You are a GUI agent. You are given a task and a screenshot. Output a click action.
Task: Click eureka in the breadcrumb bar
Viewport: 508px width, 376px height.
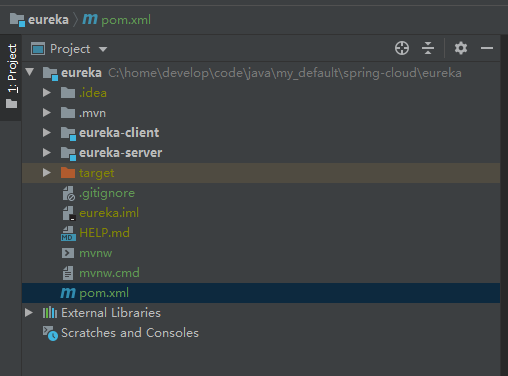click(x=48, y=20)
